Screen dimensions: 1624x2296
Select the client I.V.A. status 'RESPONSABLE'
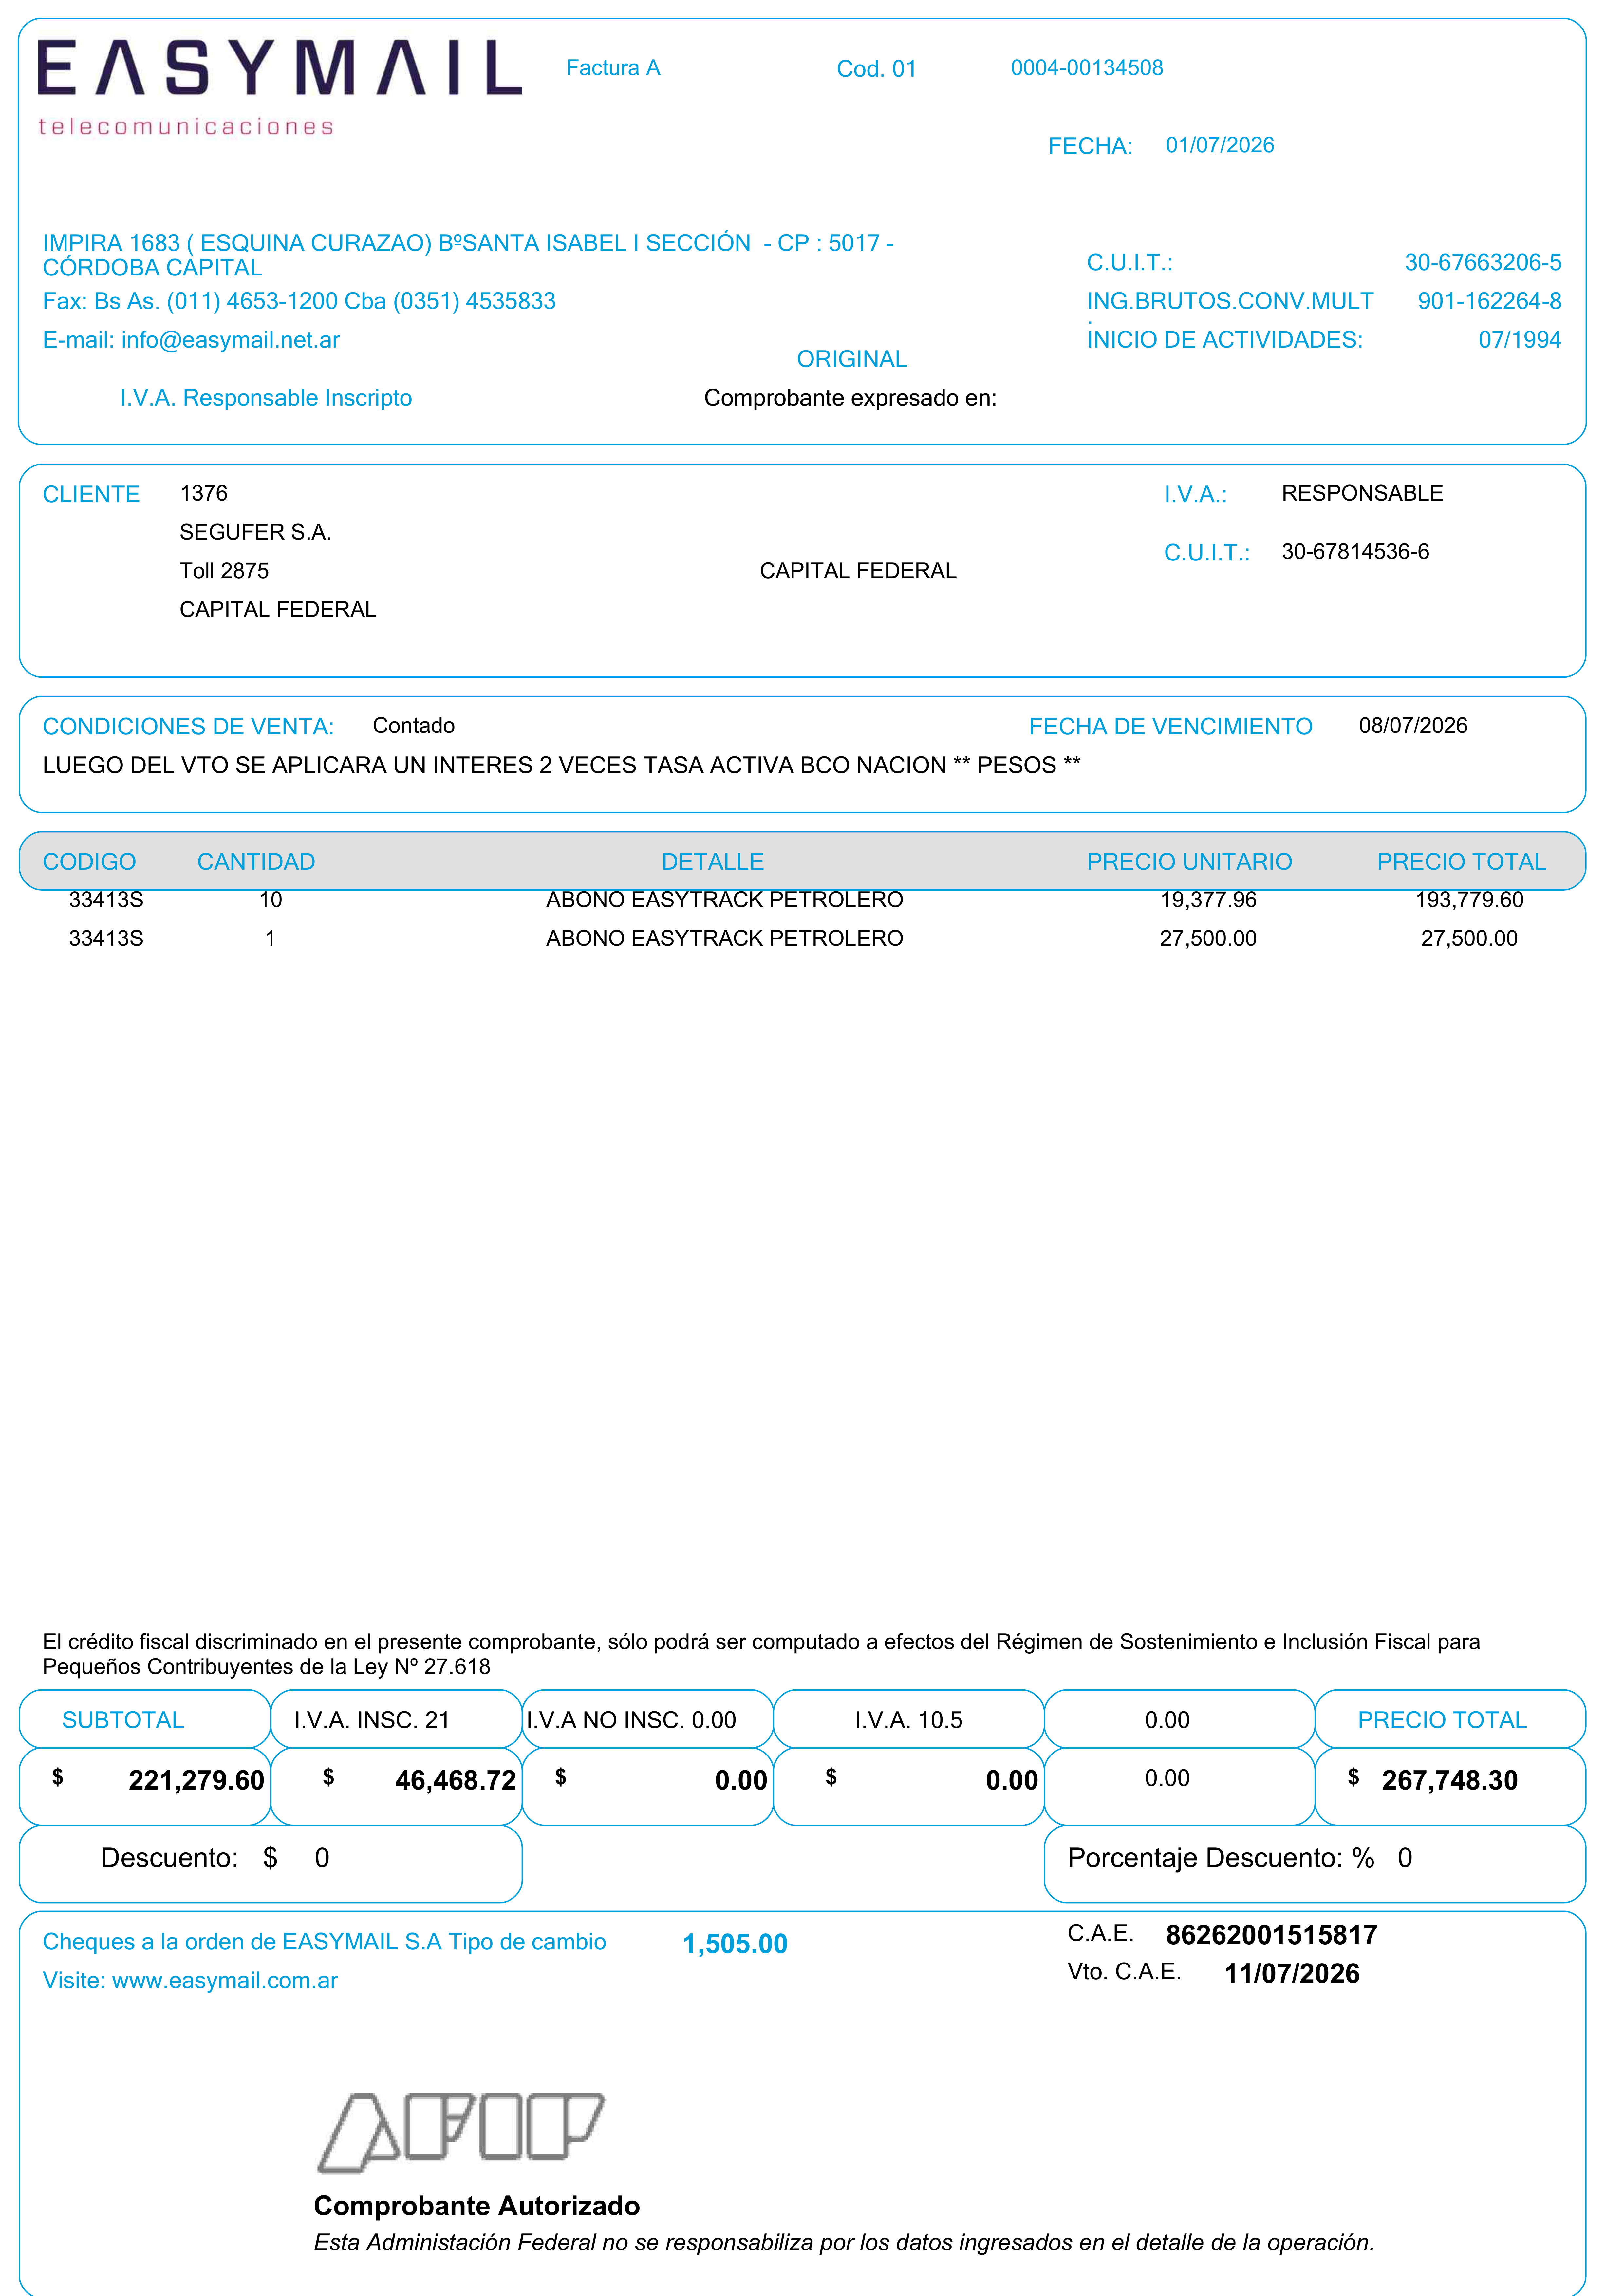[x=1362, y=493]
